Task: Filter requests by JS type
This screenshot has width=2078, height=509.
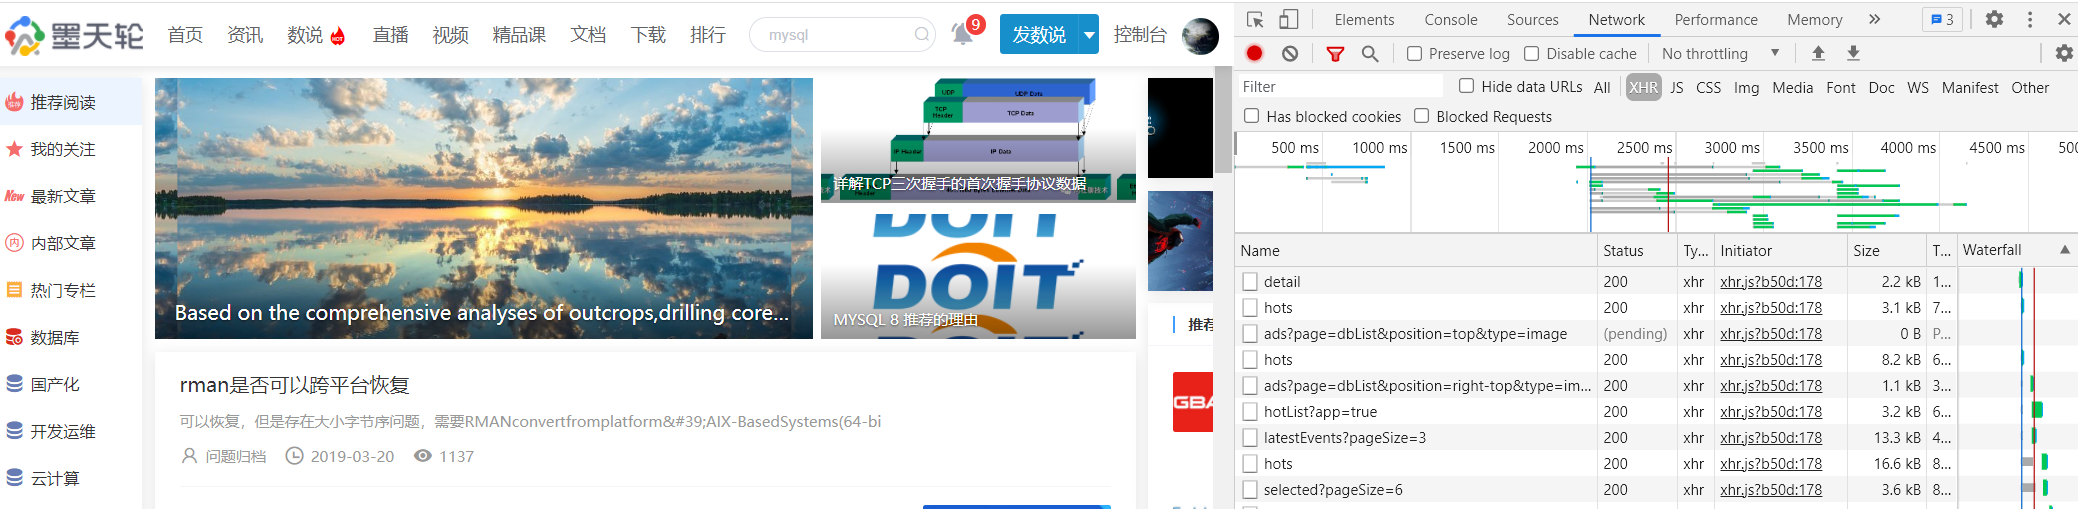Action: tap(1677, 87)
